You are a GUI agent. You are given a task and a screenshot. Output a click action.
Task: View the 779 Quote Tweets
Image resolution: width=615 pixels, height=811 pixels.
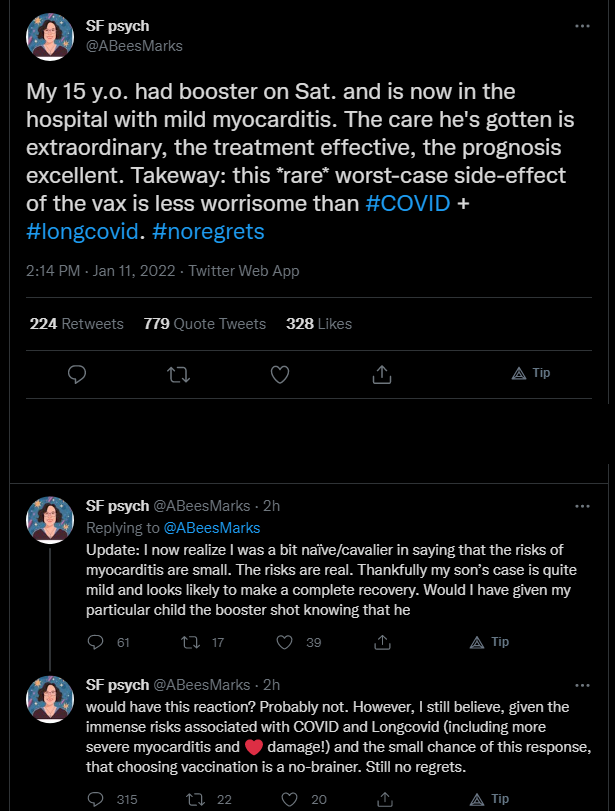(205, 324)
